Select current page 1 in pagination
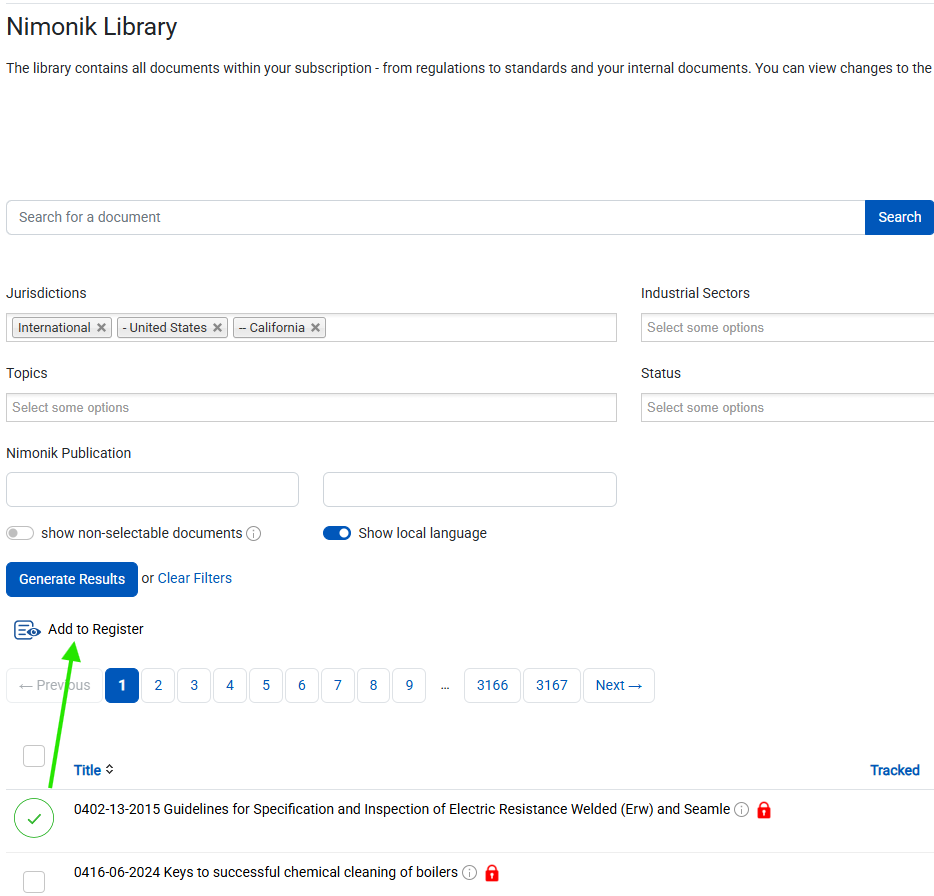The width and height of the screenshot is (934, 896). [x=122, y=686]
